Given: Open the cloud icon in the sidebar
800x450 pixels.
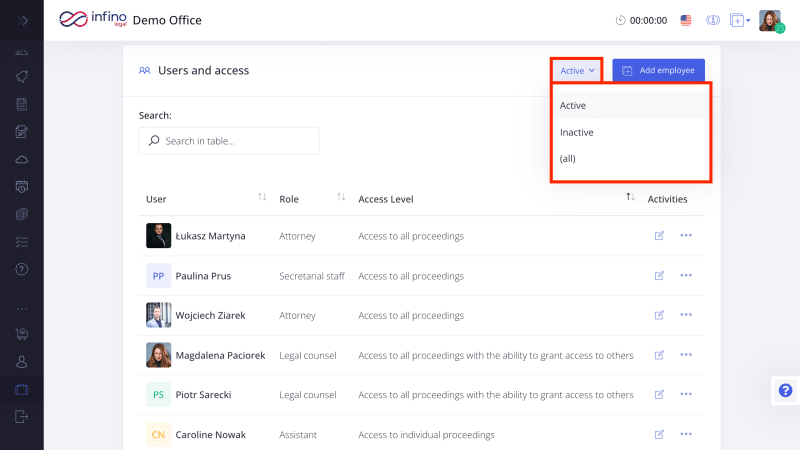Looking at the screenshot, I should pyautogui.click(x=22, y=159).
